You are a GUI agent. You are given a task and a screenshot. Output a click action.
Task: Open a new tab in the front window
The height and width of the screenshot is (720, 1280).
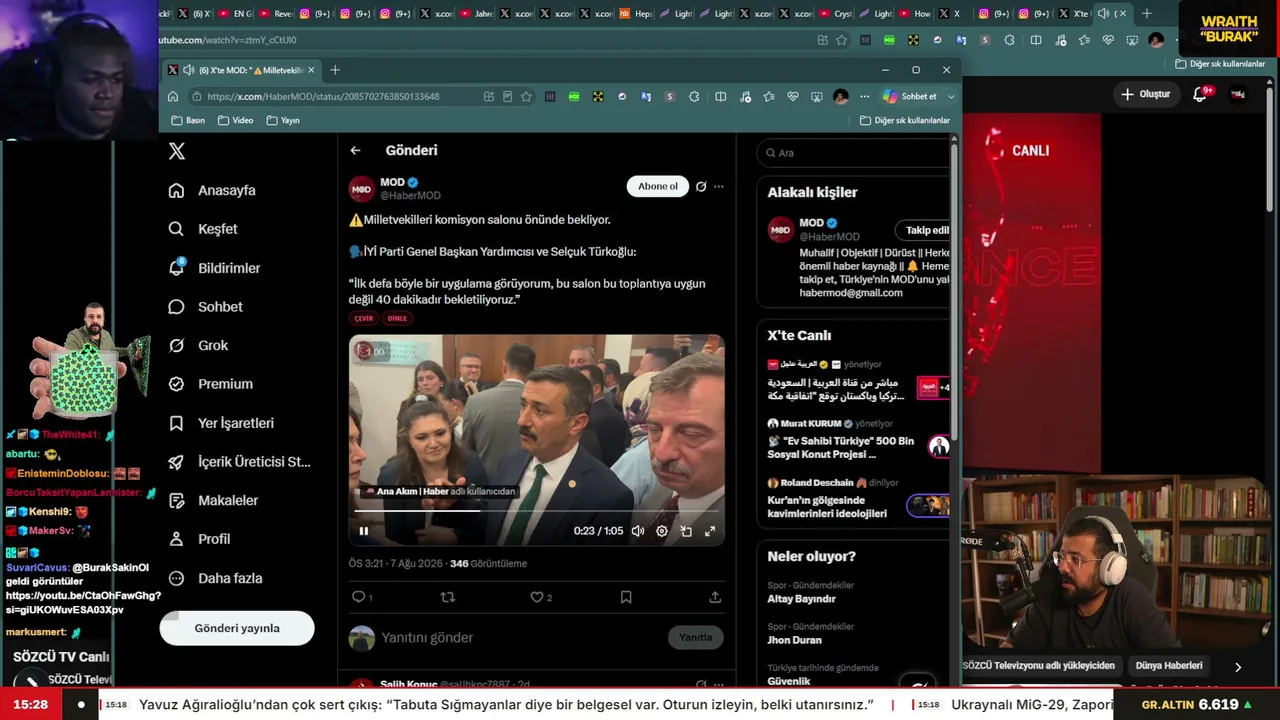335,70
